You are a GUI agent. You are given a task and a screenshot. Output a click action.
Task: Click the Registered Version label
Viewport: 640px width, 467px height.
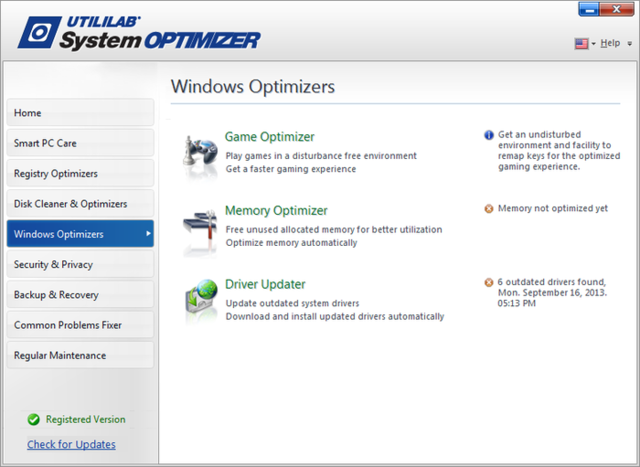(x=85, y=419)
